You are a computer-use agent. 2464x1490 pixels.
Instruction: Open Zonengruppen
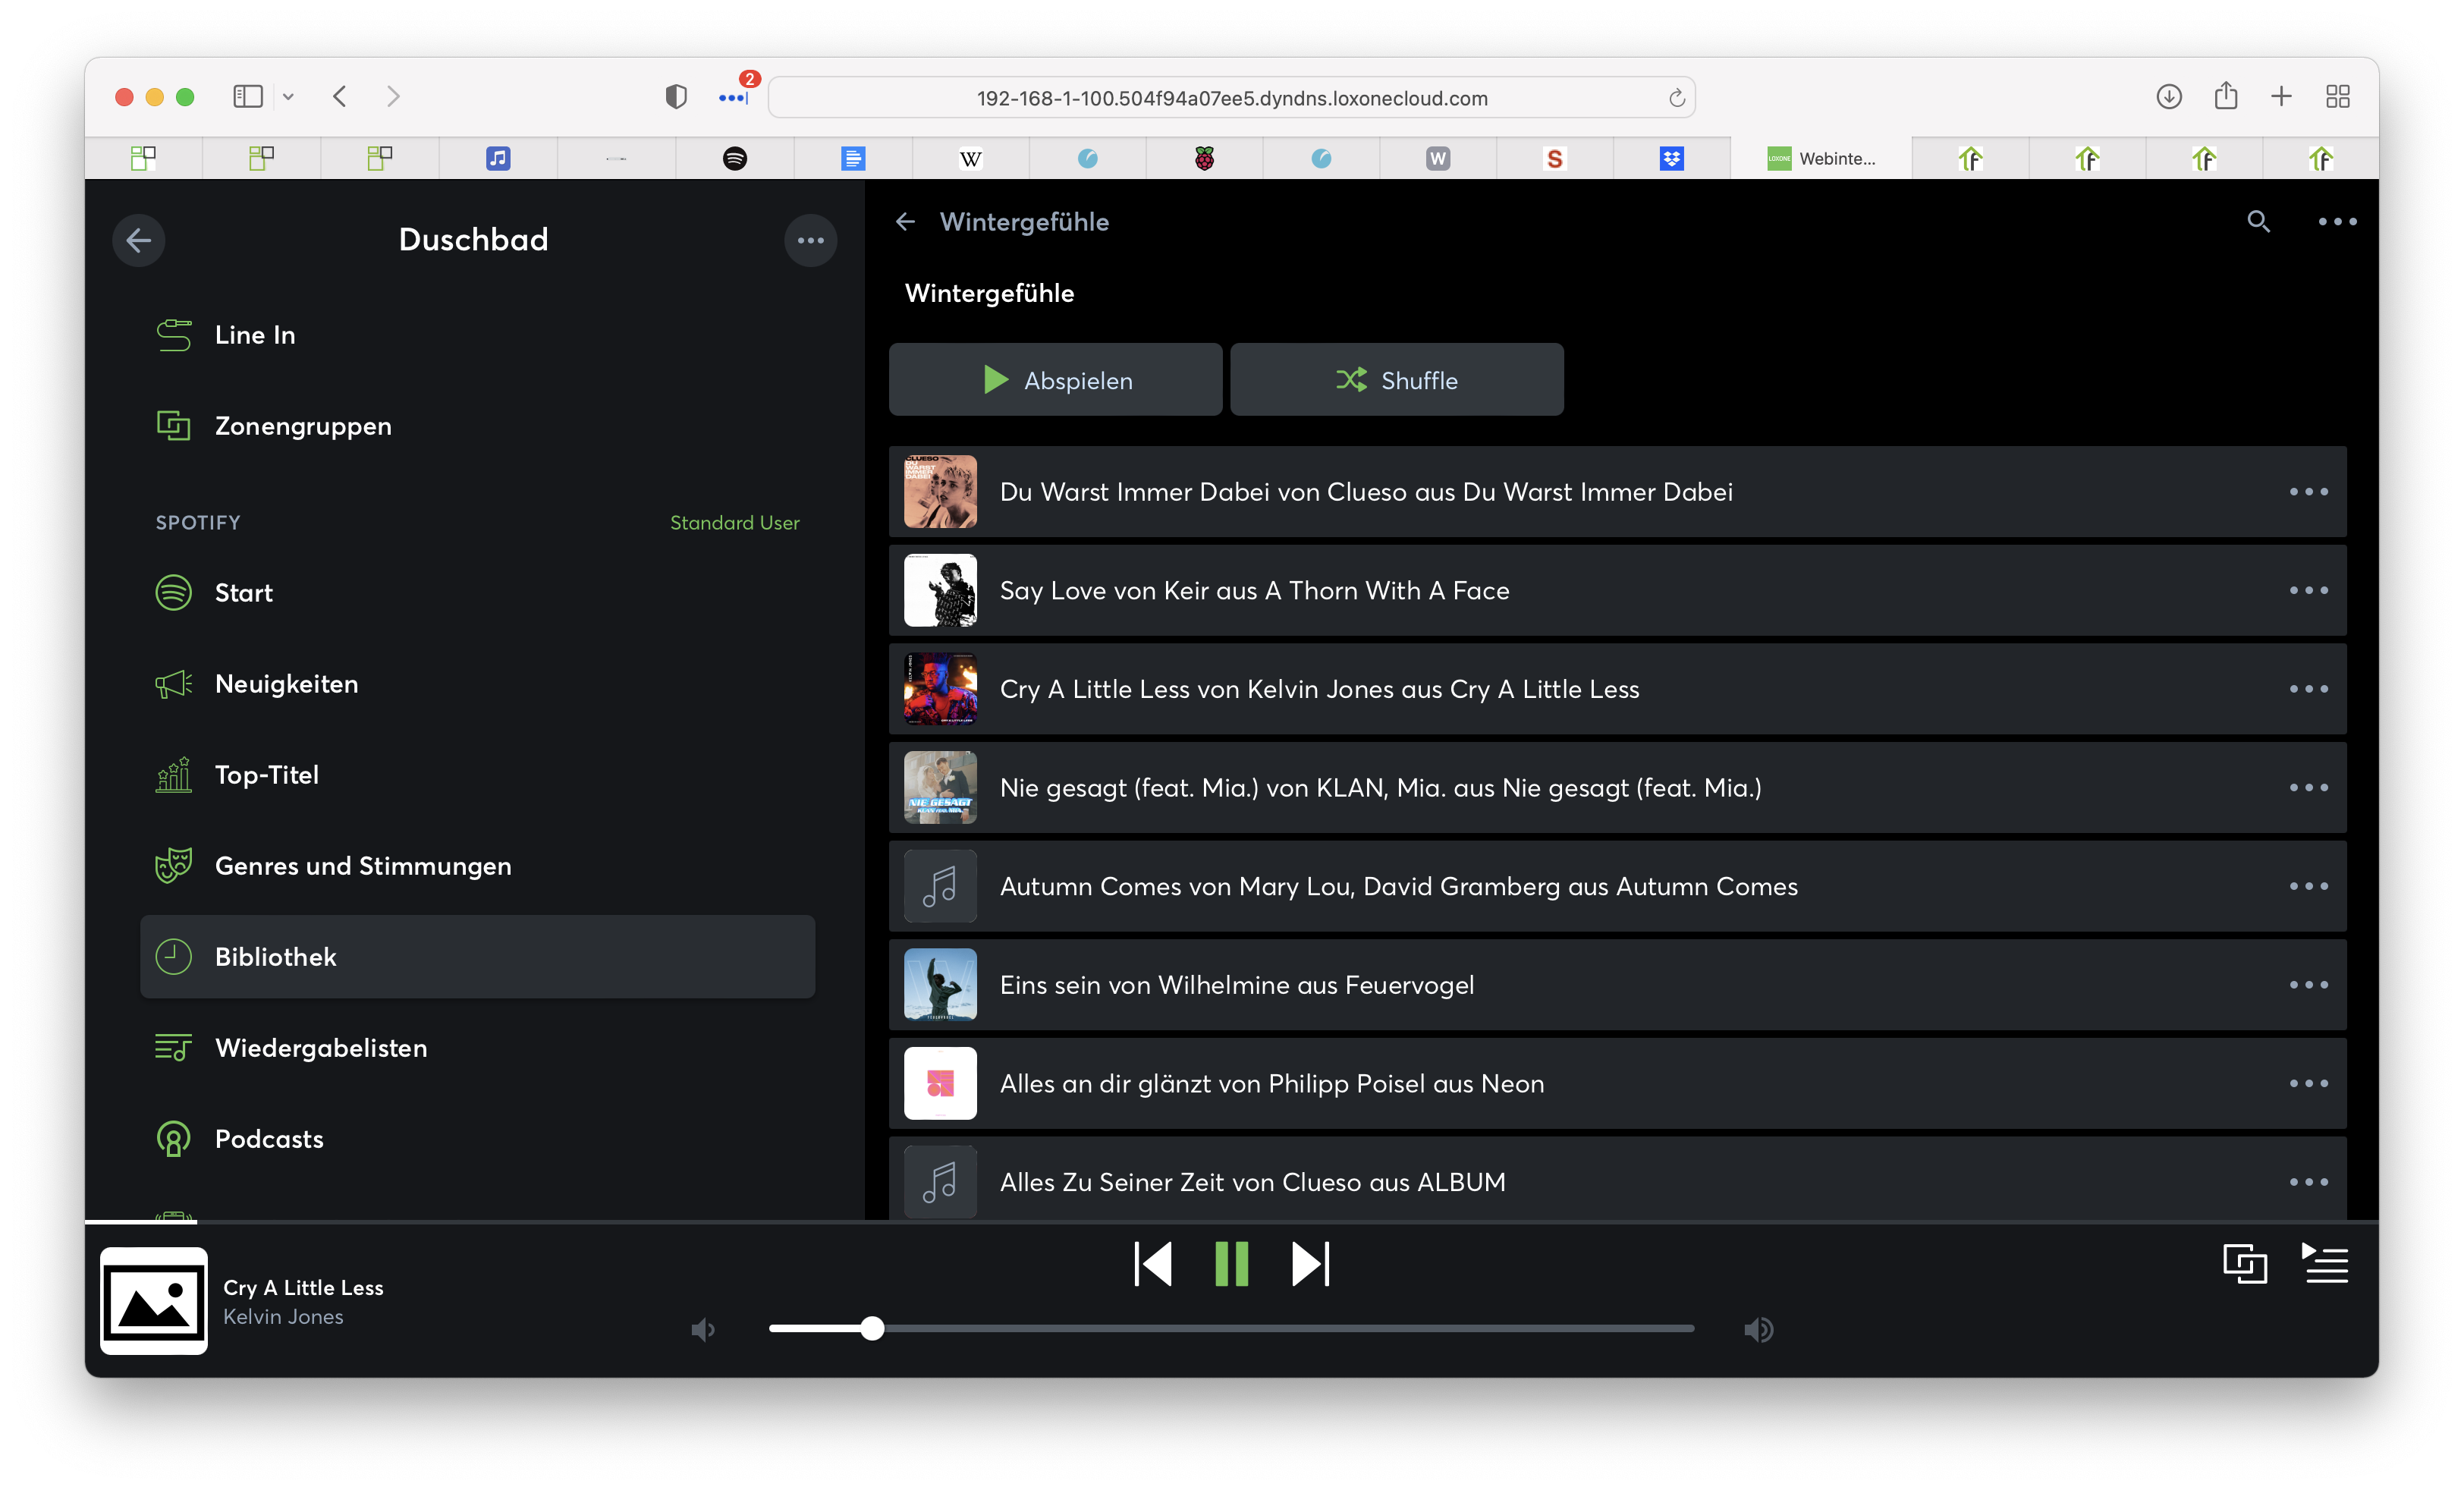tap(477, 426)
